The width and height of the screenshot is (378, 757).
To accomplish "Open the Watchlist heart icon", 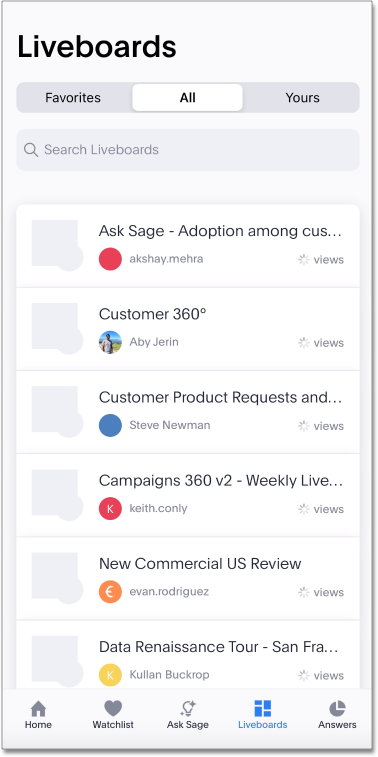I will [x=113, y=709].
